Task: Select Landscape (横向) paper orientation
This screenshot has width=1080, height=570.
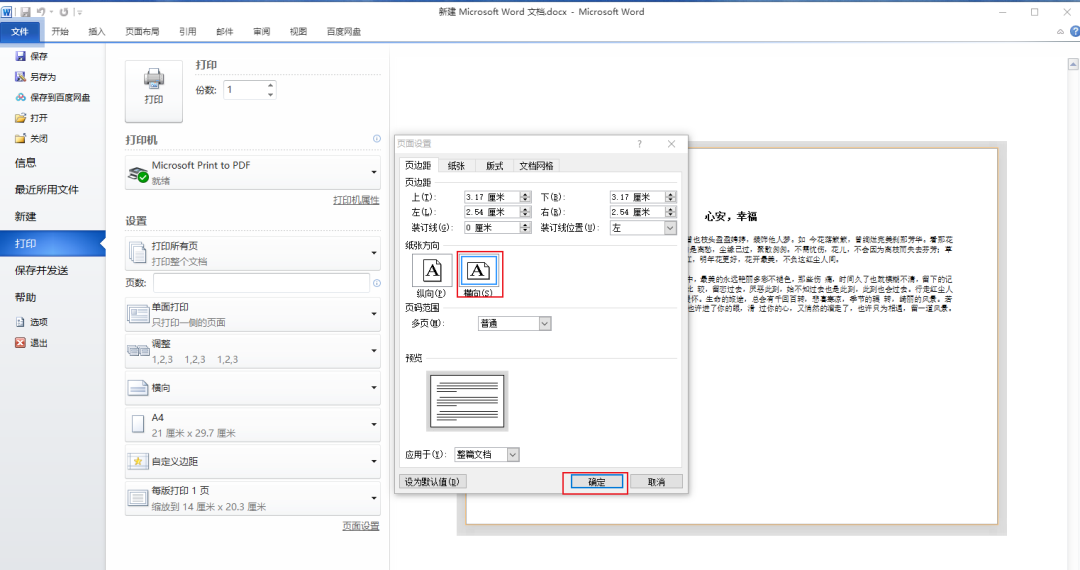Action: (480, 271)
